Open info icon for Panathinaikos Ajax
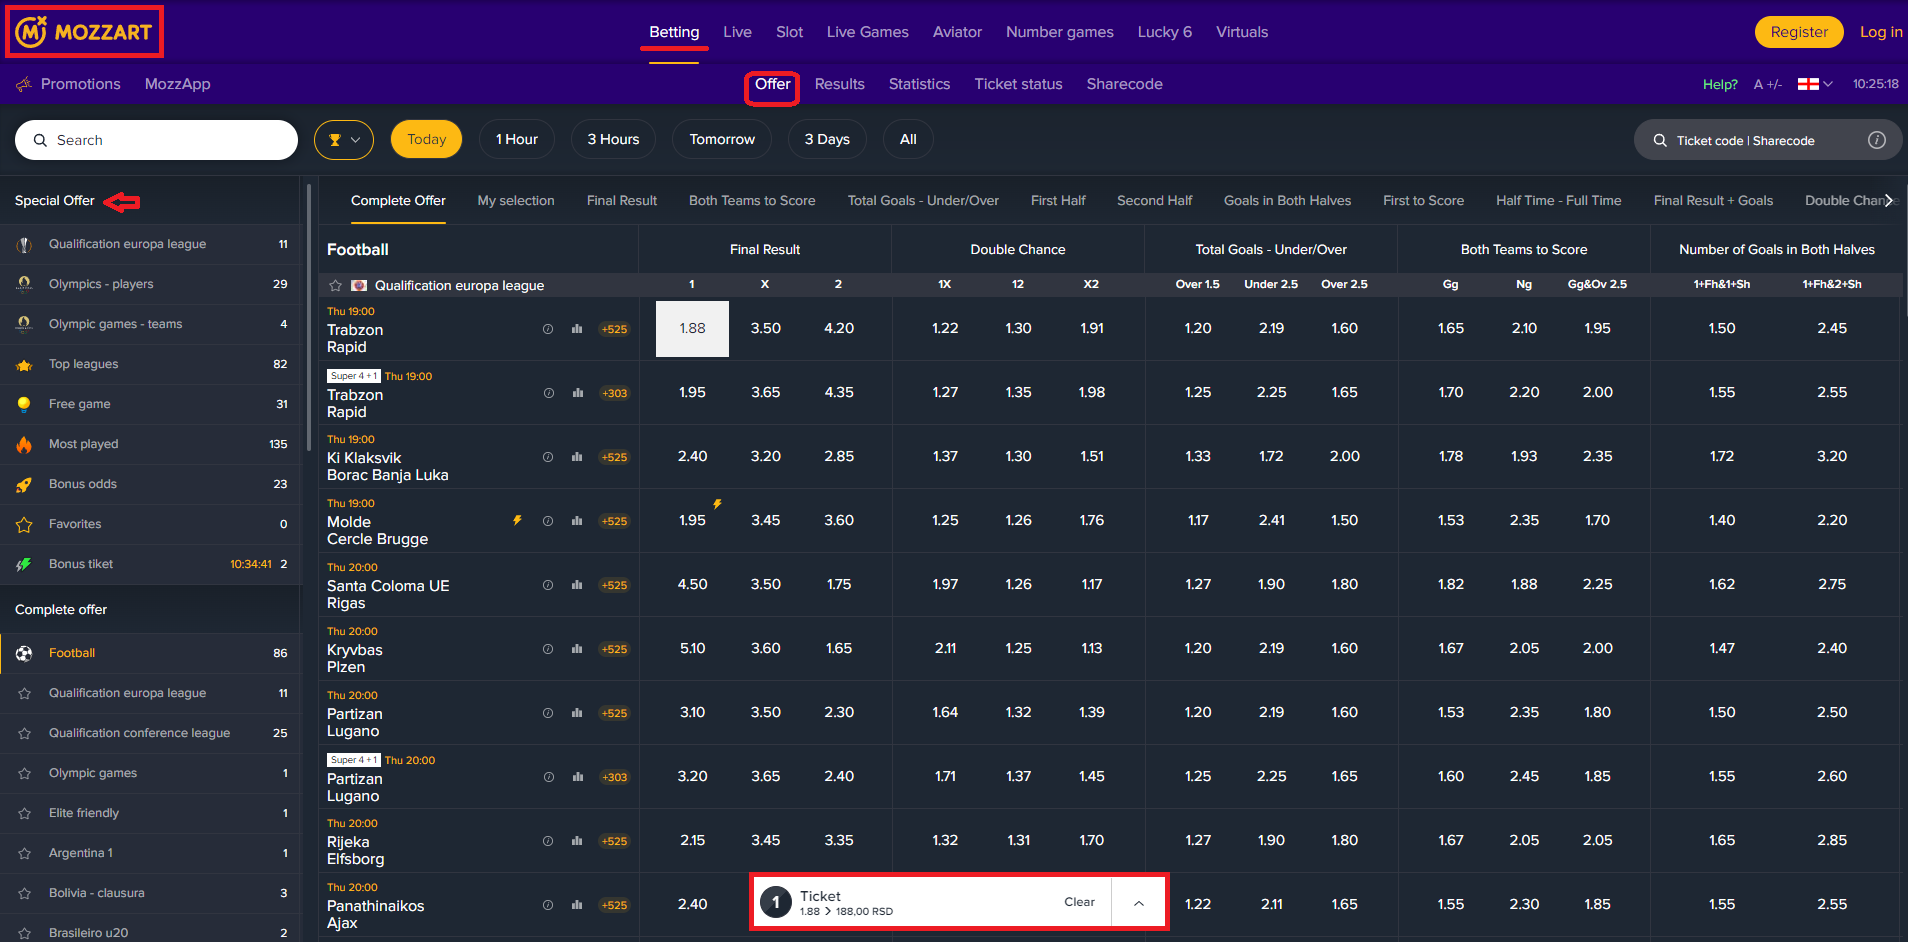 click(548, 905)
